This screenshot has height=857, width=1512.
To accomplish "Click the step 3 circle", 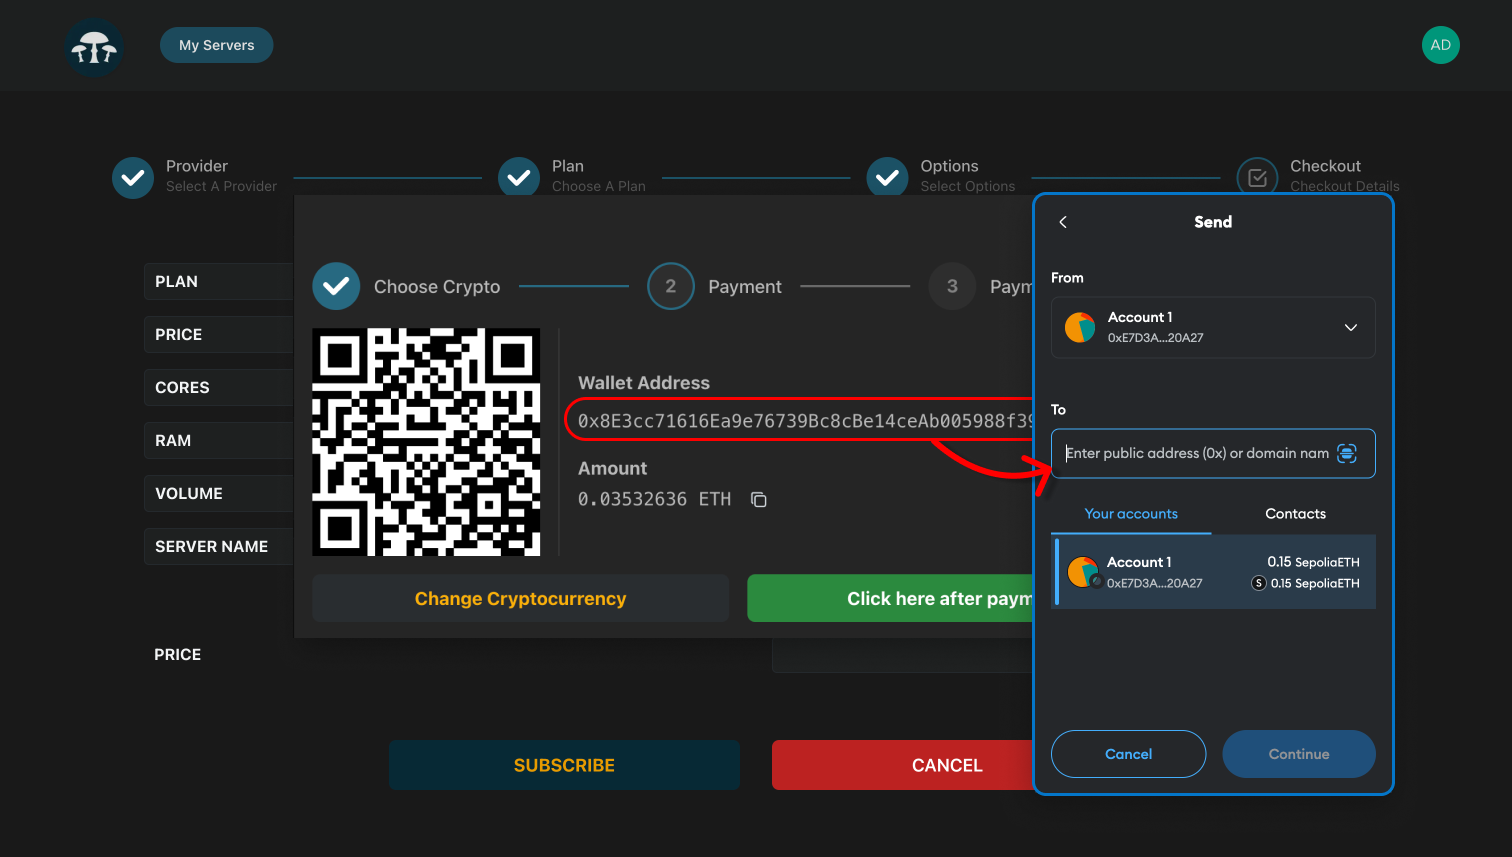I will 952,287.
